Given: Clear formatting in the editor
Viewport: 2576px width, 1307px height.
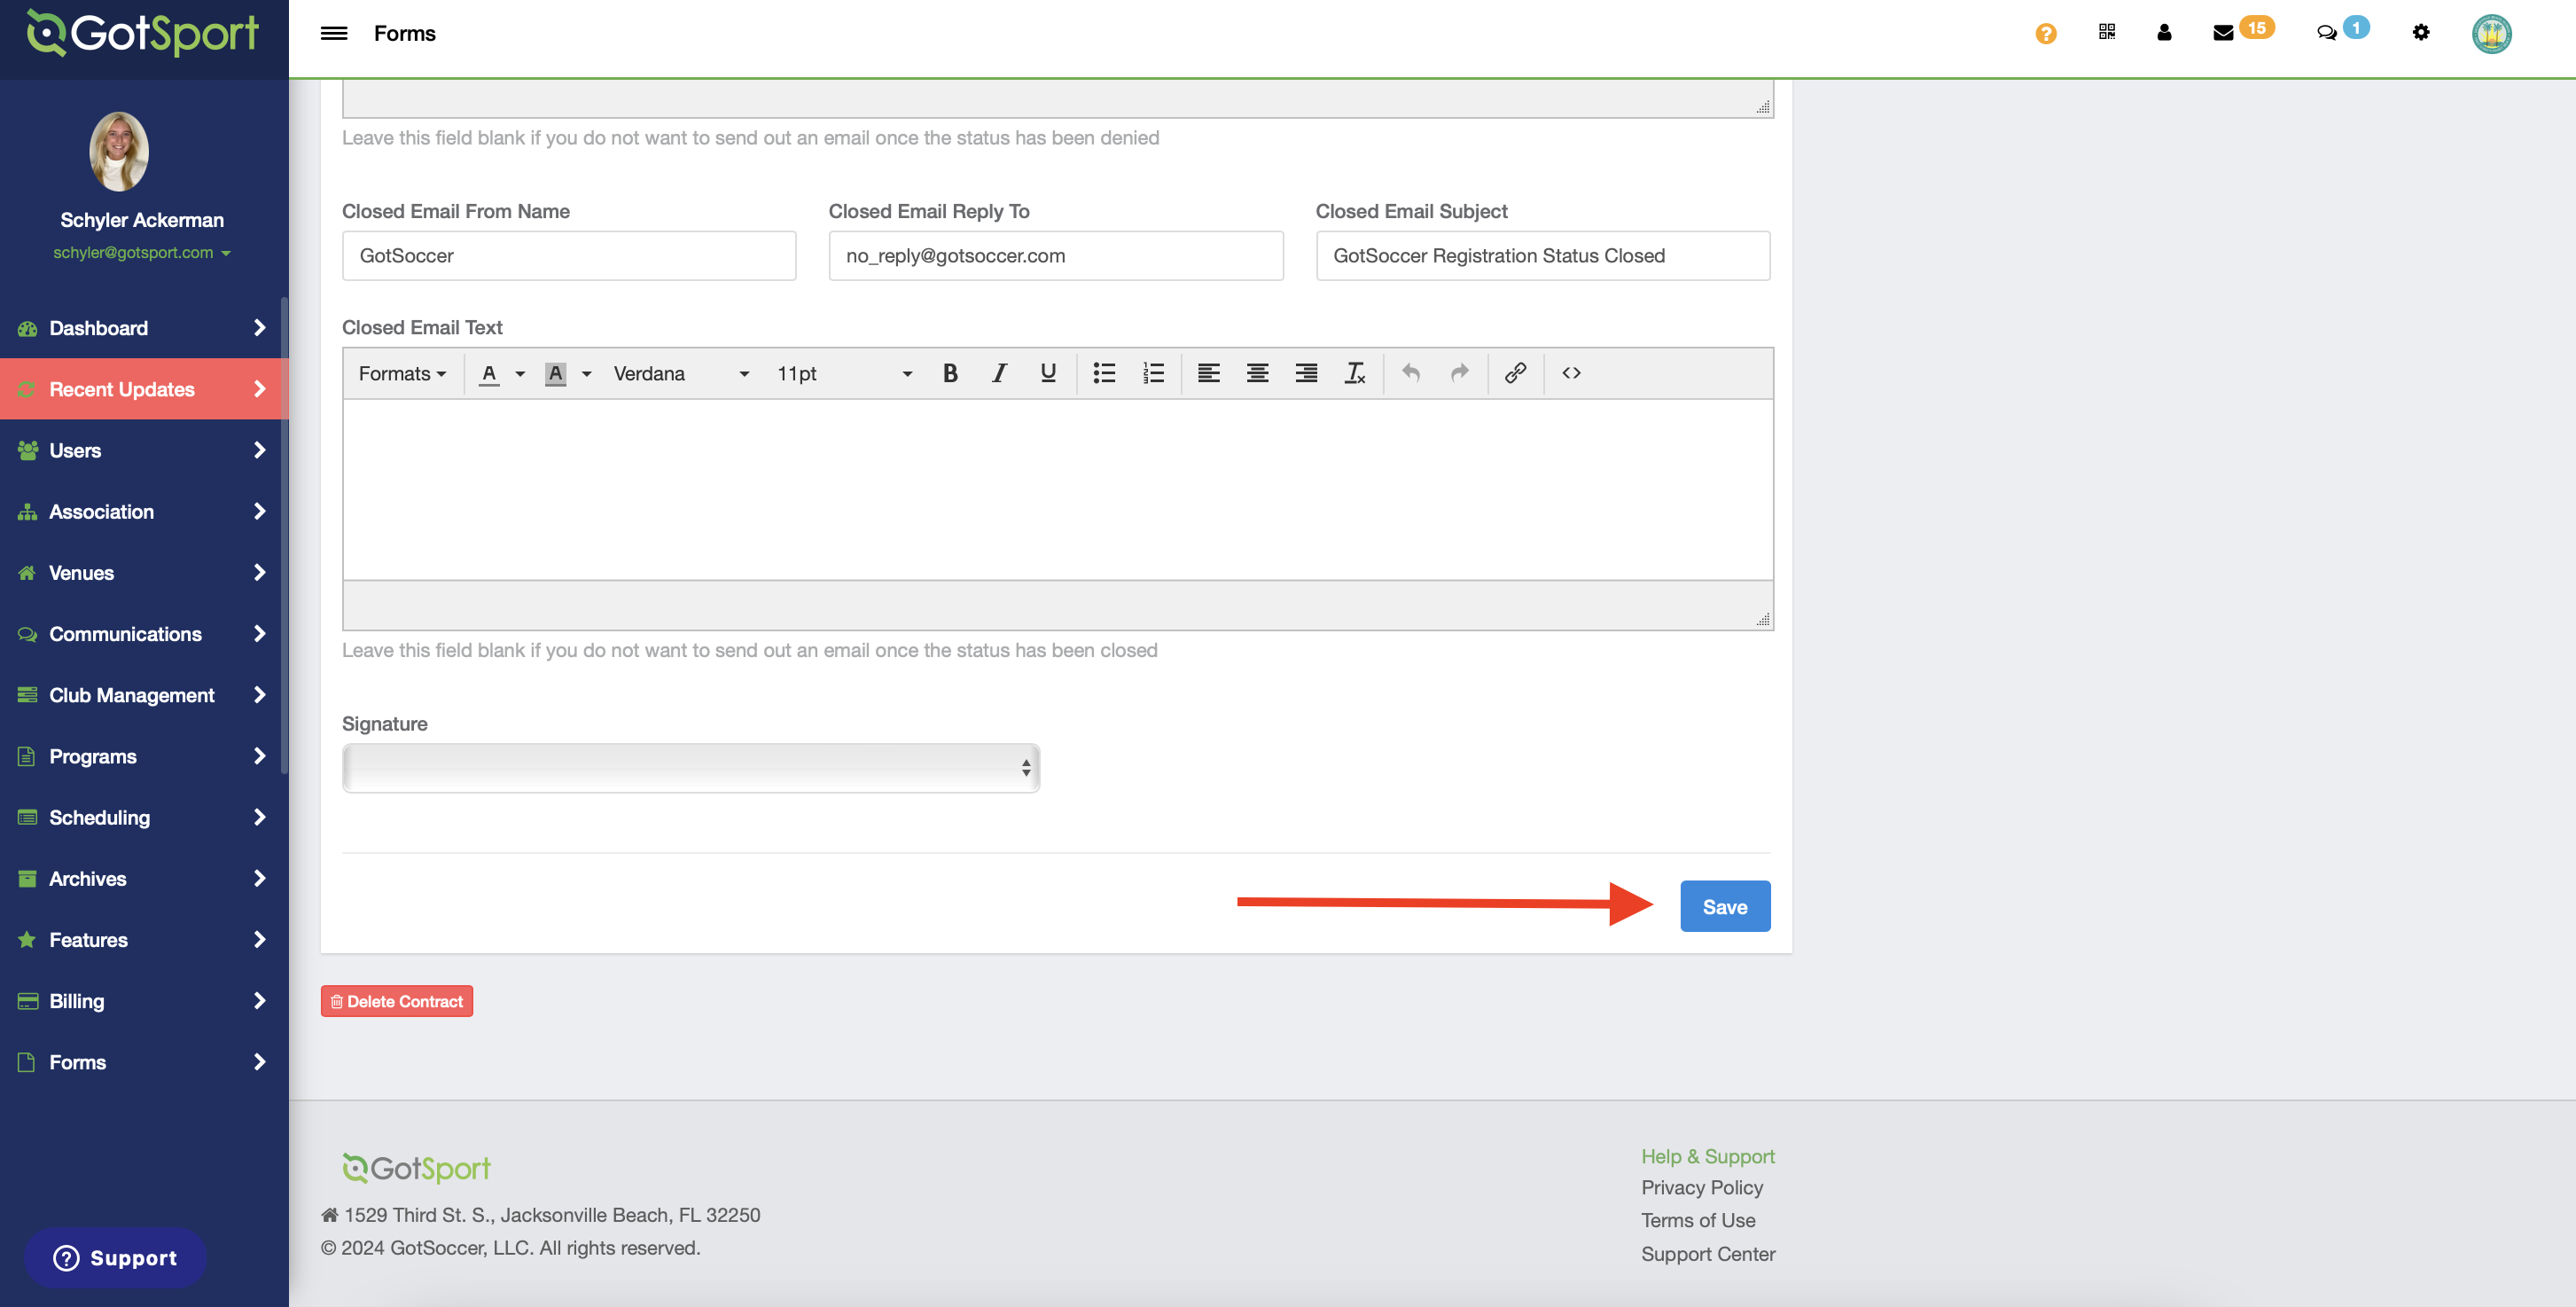Looking at the screenshot, I should click(x=1355, y=373).
